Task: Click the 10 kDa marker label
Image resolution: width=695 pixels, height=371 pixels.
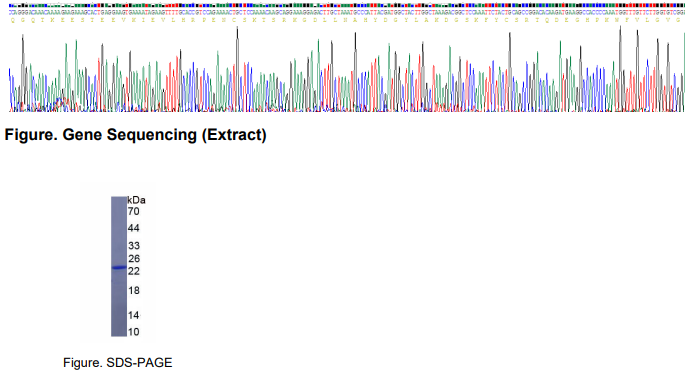Action: [x=133, y=332]
